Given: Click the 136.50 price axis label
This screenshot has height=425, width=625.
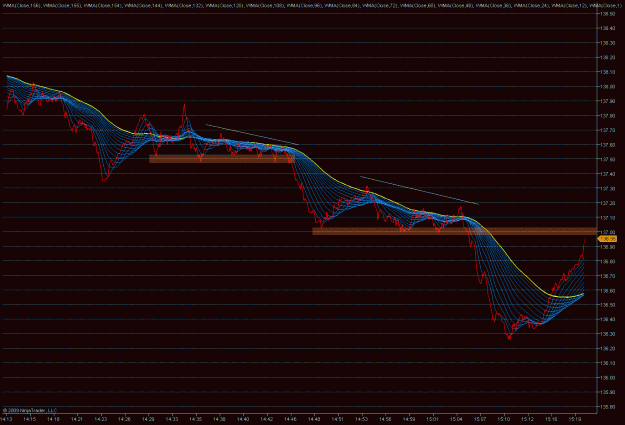Looking at the screenshot, I should click(x=607, y=305).
